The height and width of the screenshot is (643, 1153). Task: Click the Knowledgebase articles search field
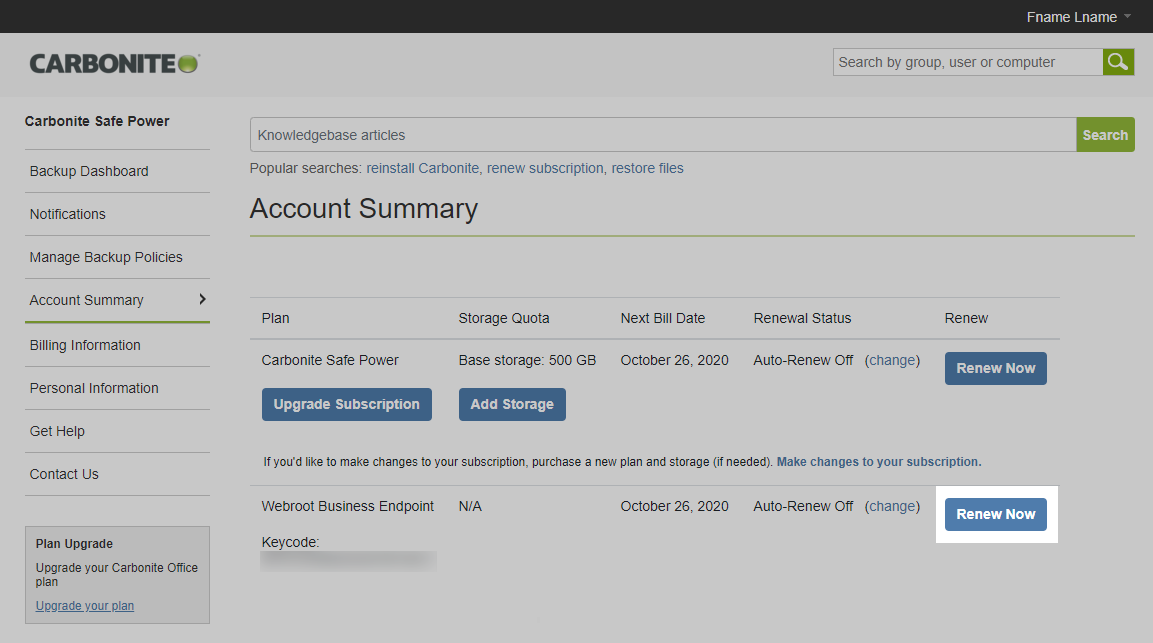(662, 135)
